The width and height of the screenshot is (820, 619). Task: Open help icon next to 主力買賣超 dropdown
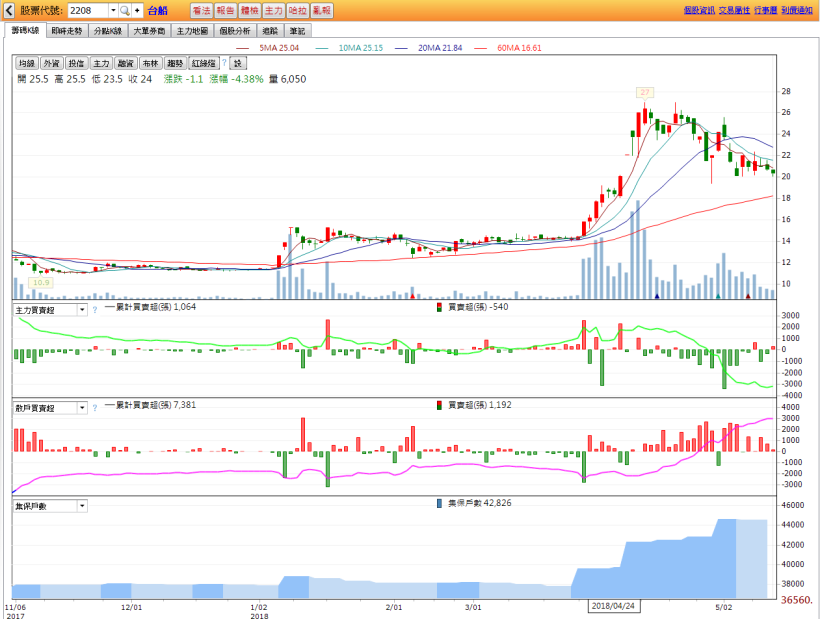coord(95,310)
